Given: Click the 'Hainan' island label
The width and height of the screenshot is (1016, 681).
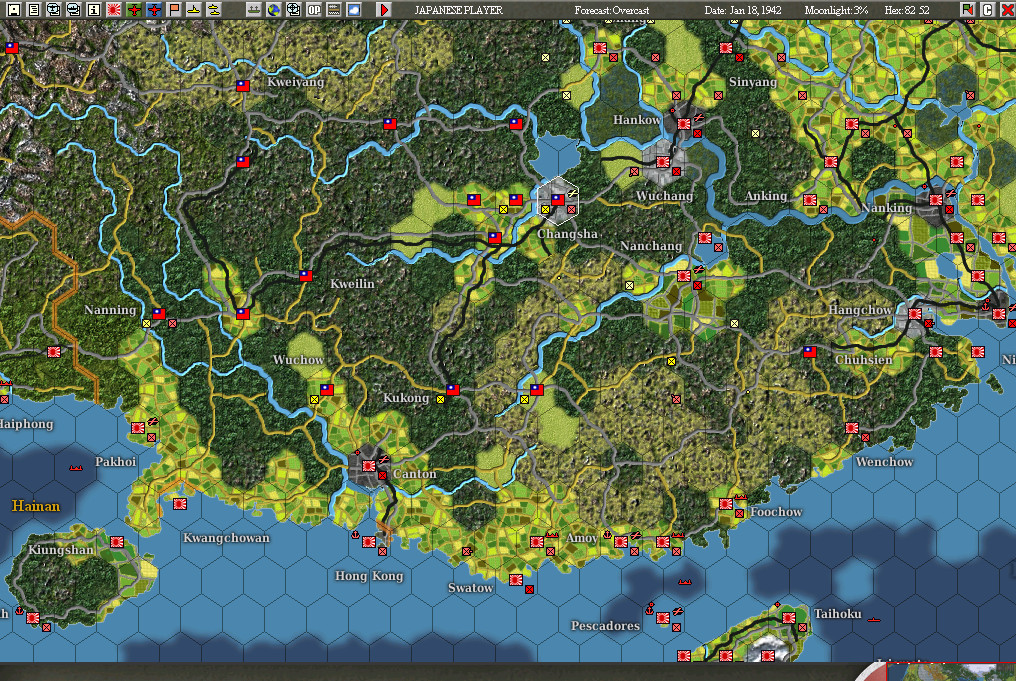Looking at the screenshot, I should (36, 506).
